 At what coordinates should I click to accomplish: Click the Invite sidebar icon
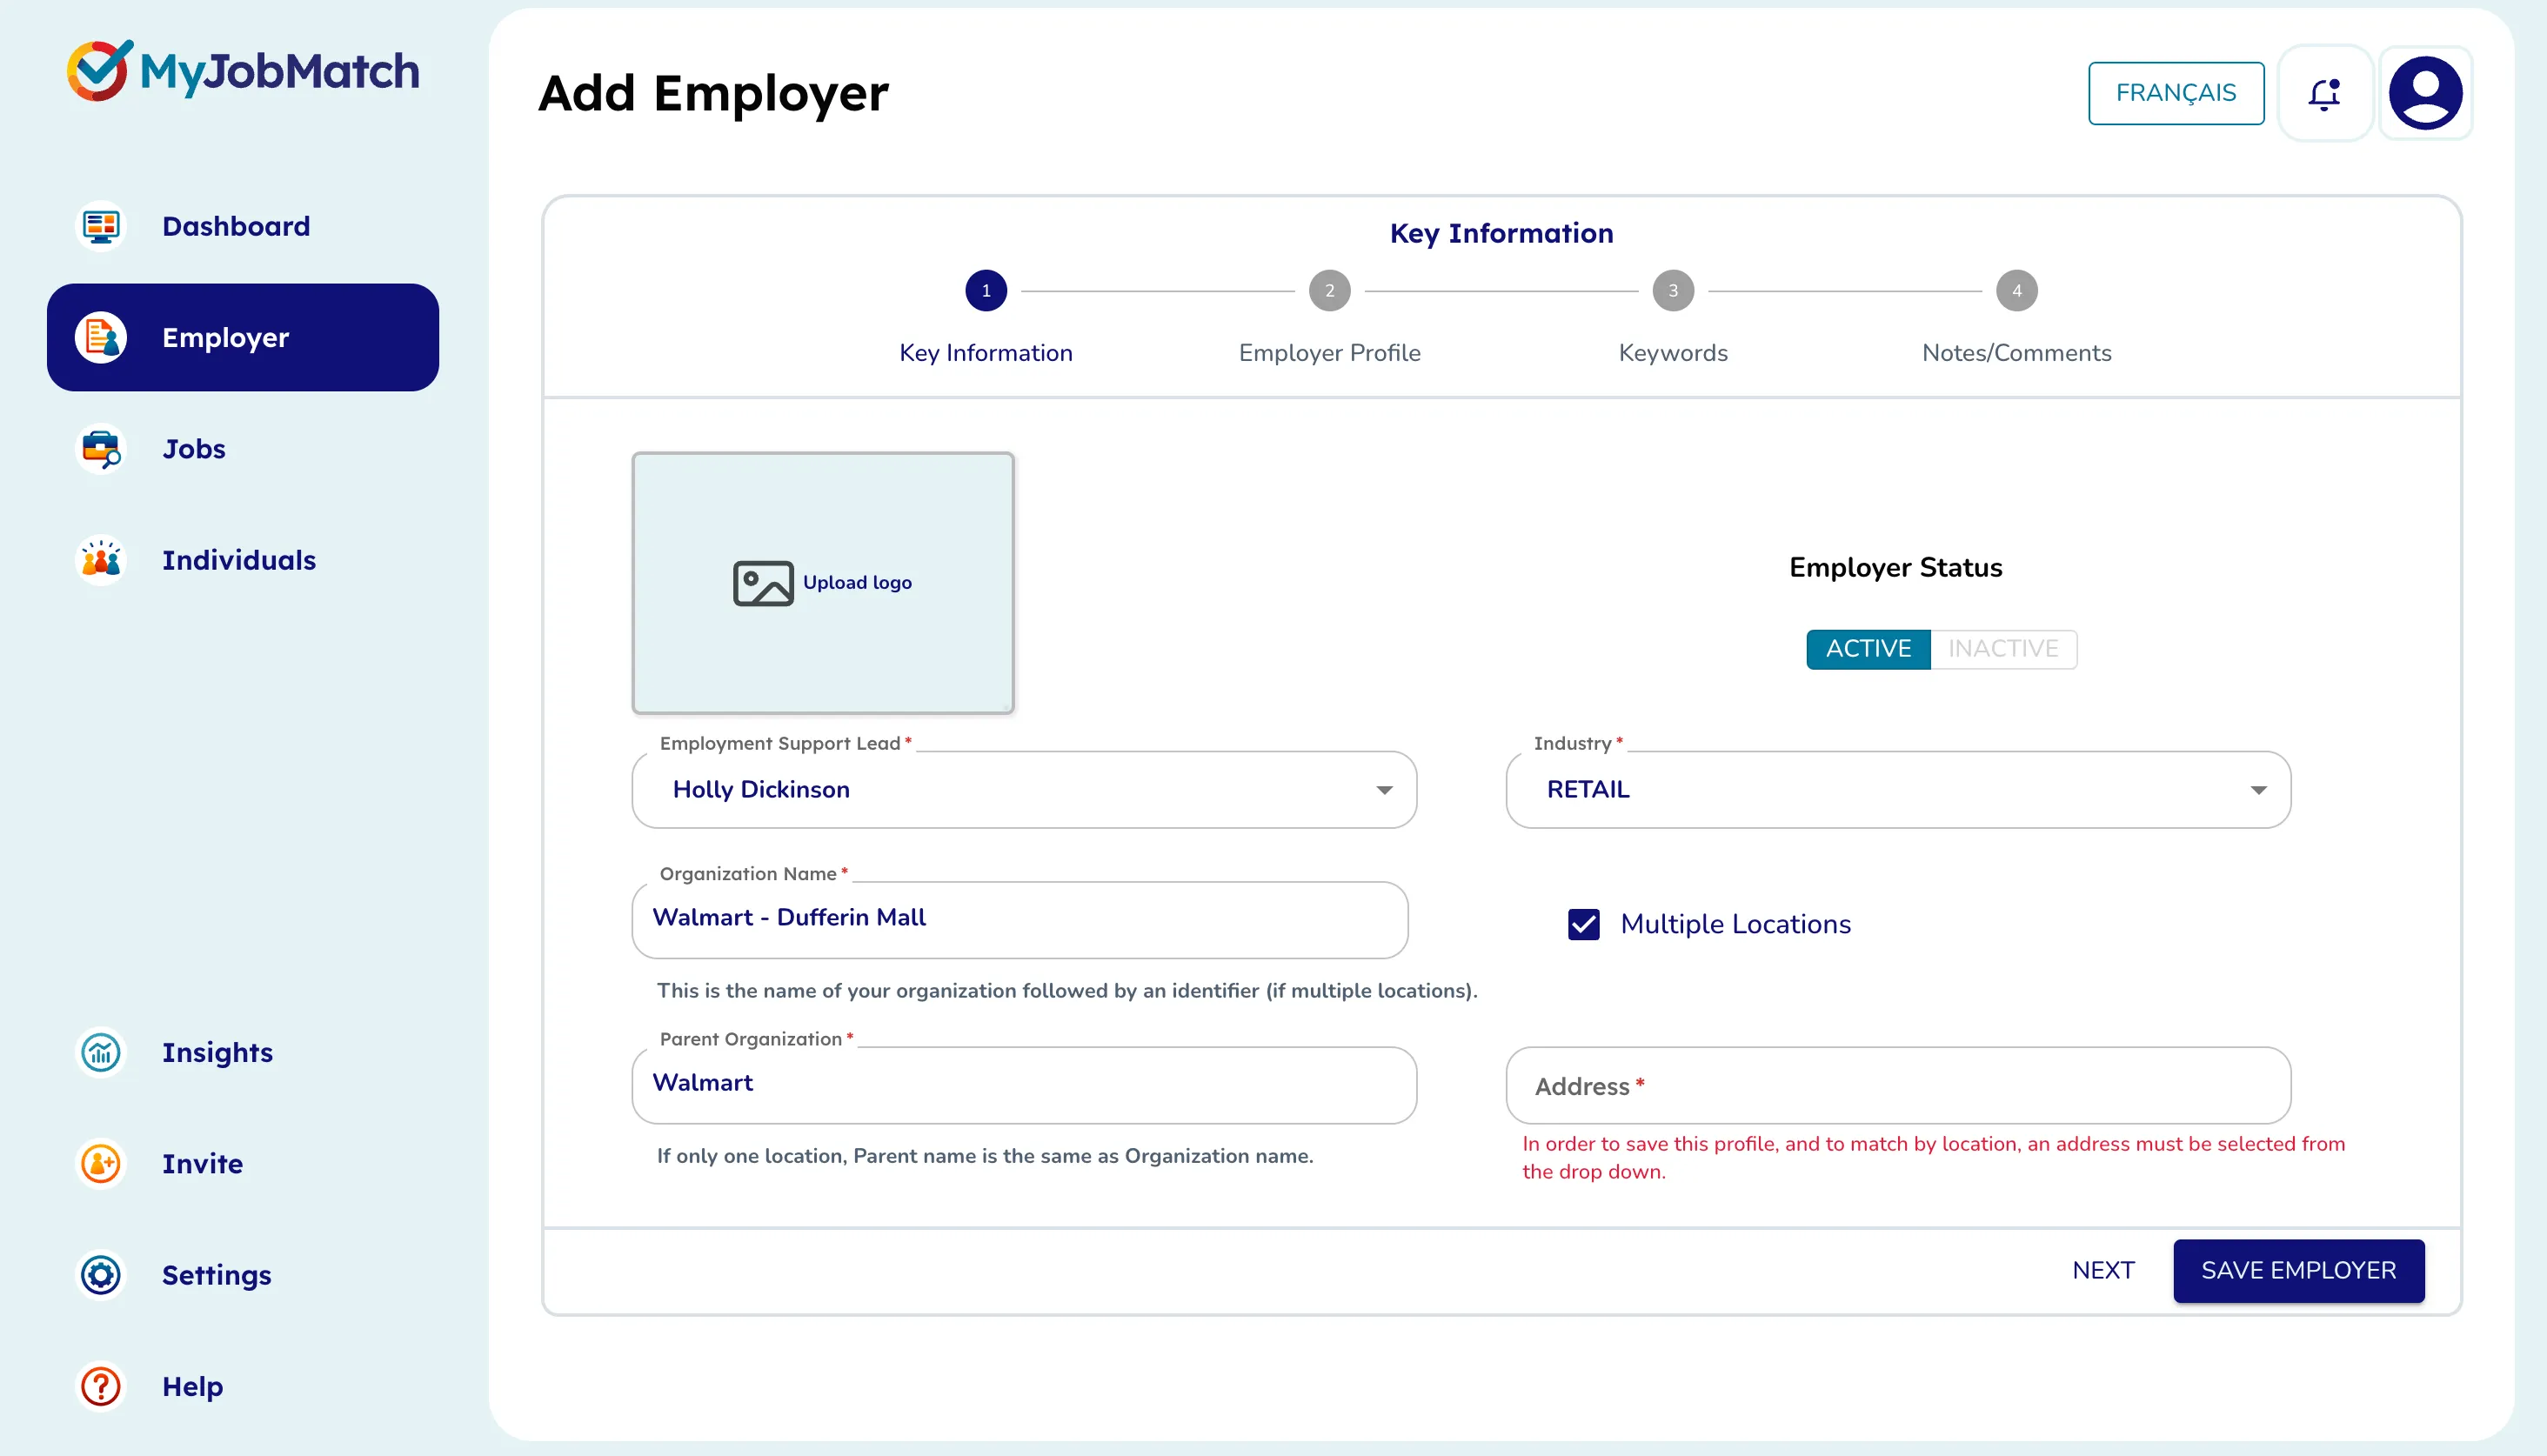[100, 1164]
